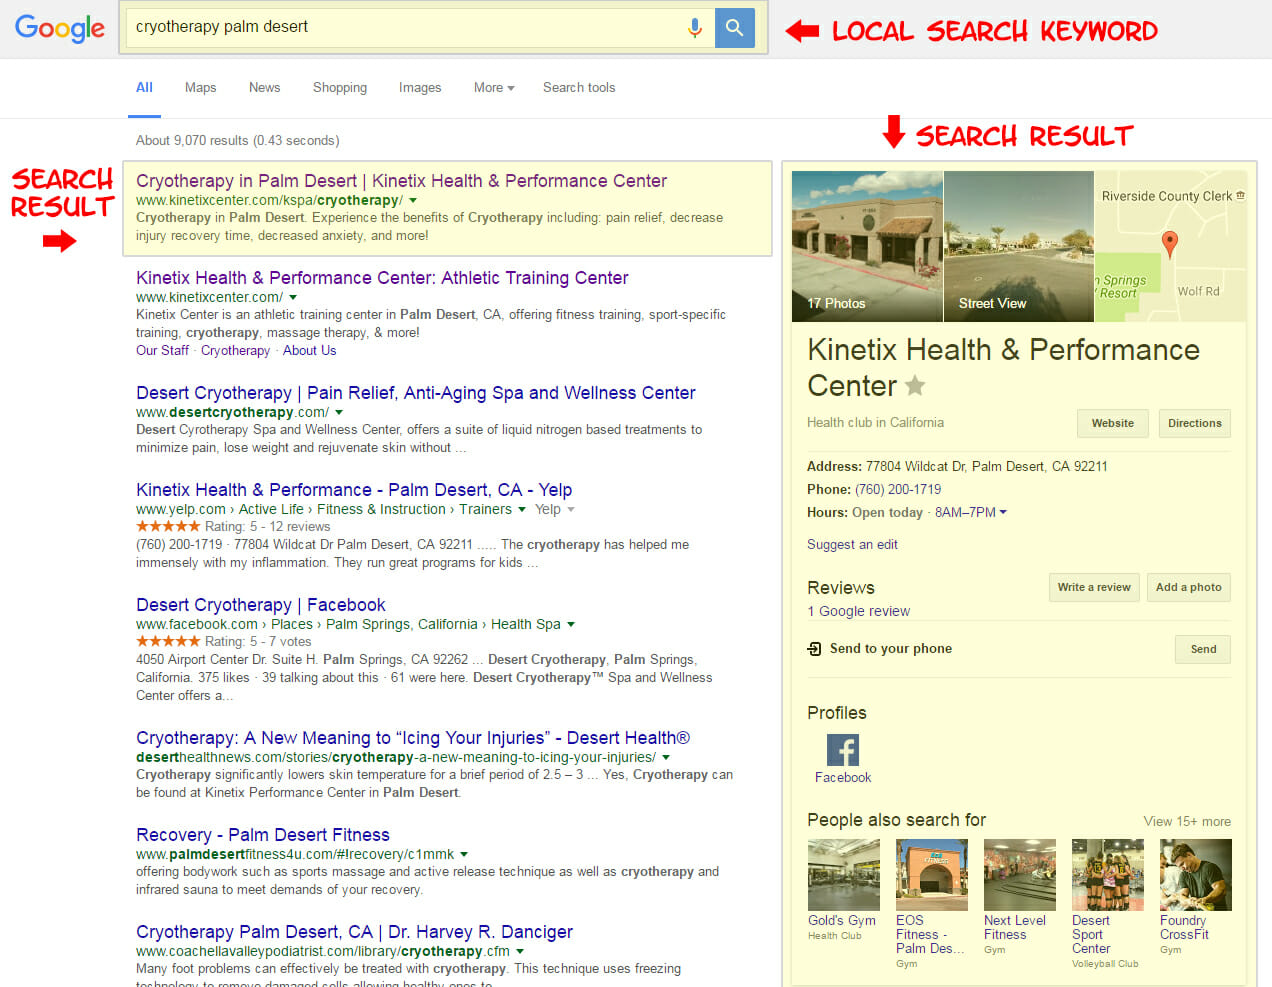Click the map pin on the map
Image resolution: width=1272 pixels, height=987 pixels.
coord(1169,243)
